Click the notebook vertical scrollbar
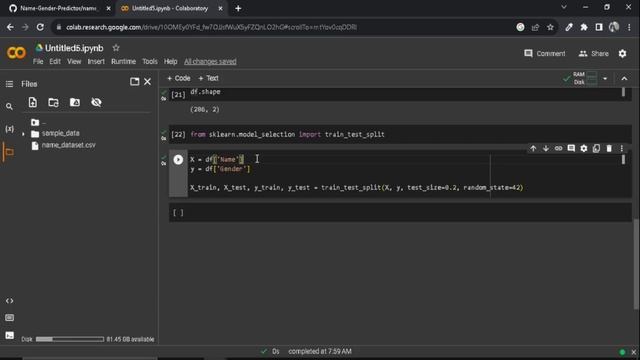Viewport: 640px width, 360px height. point(636,263)
